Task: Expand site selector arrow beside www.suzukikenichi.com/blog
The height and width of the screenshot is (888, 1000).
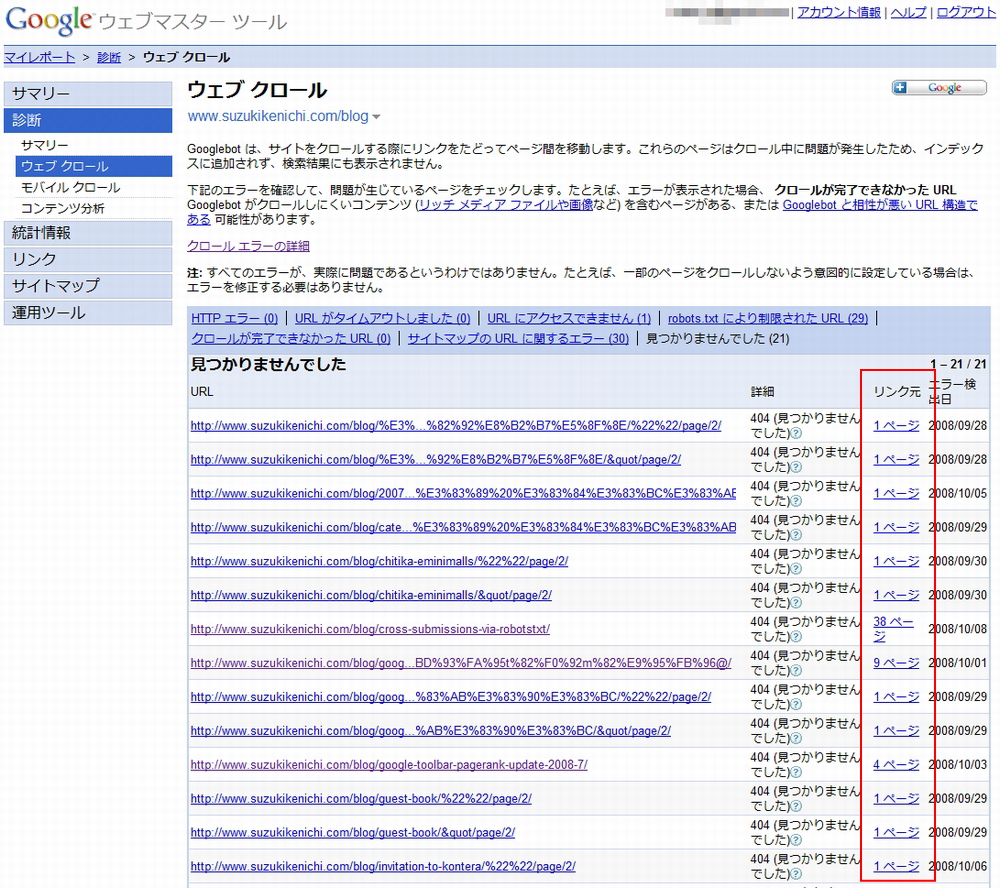Action: (376, 117)
